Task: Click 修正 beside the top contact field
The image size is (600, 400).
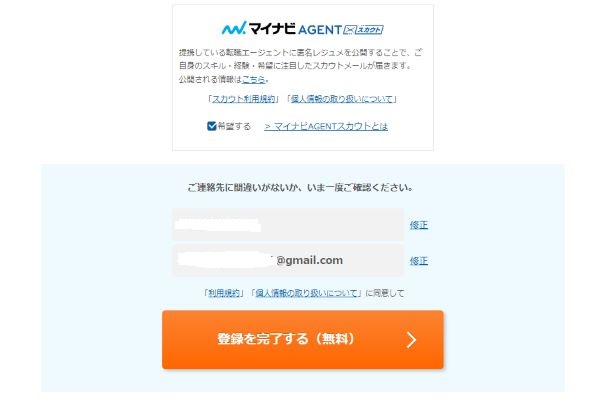Action: (x=419, y=225)
